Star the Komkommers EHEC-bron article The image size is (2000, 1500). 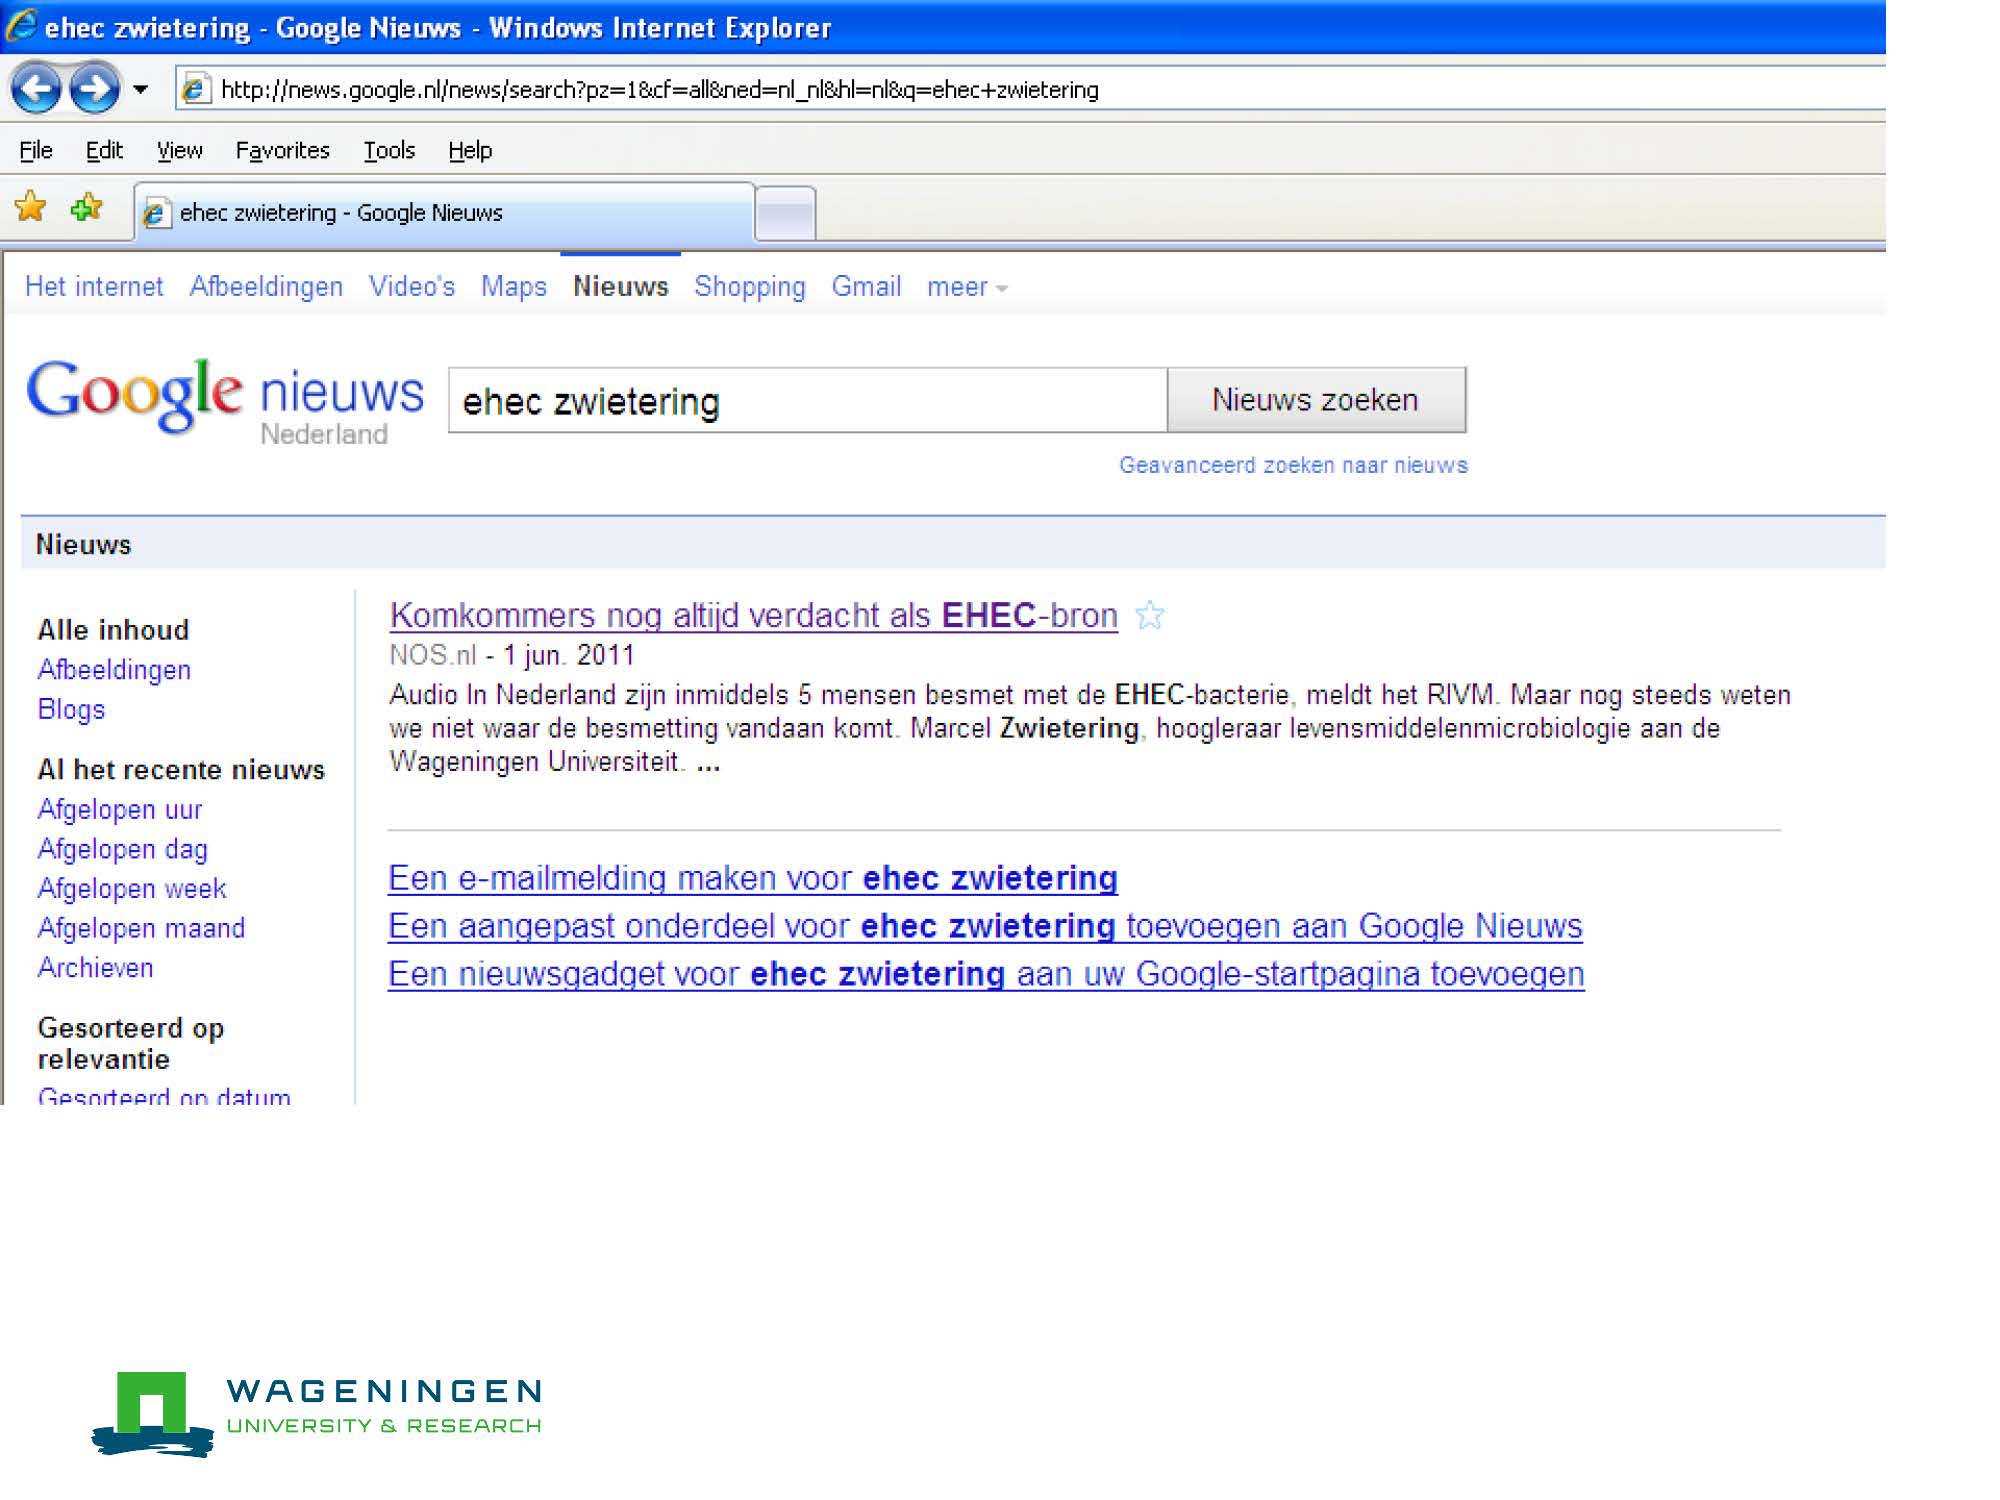tap(1150, 615)
